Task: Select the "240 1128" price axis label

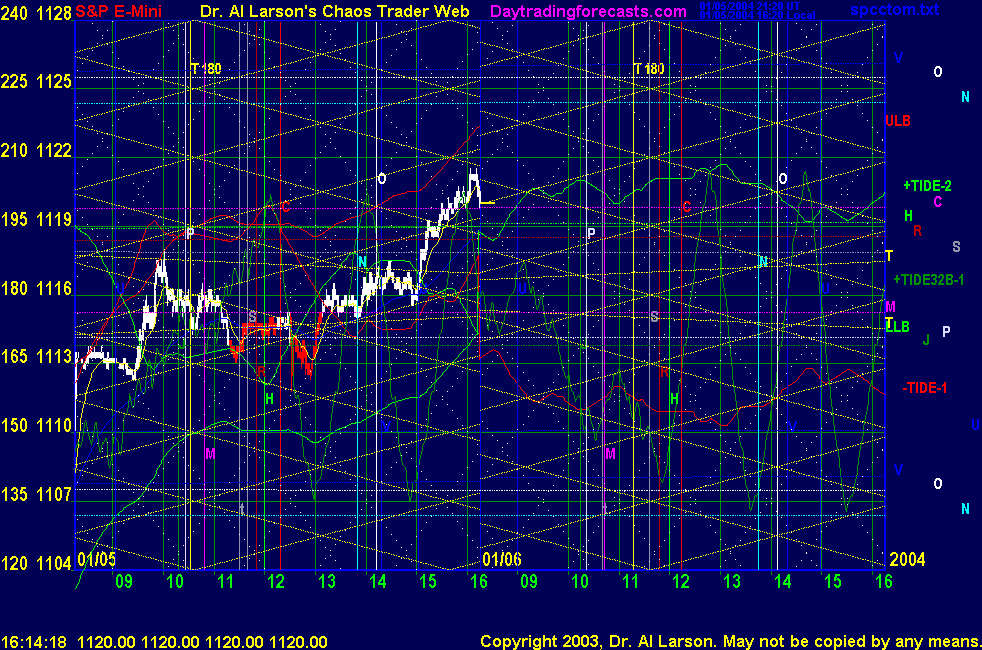Action: click(x=36, y=13)
